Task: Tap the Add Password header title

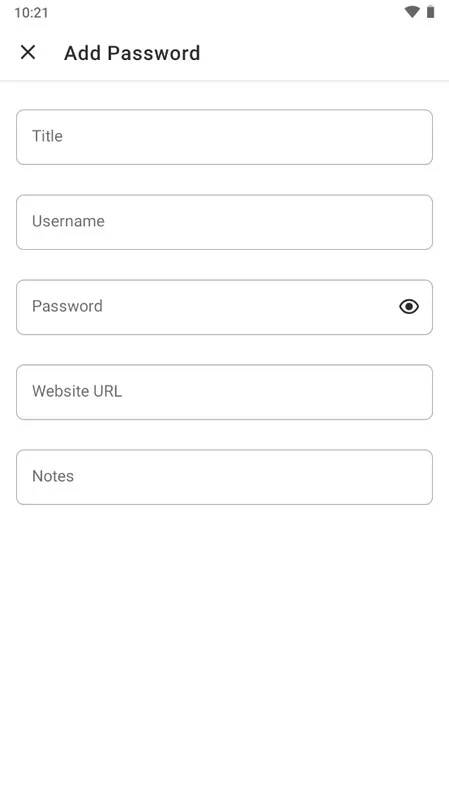Action: (132, 53)
